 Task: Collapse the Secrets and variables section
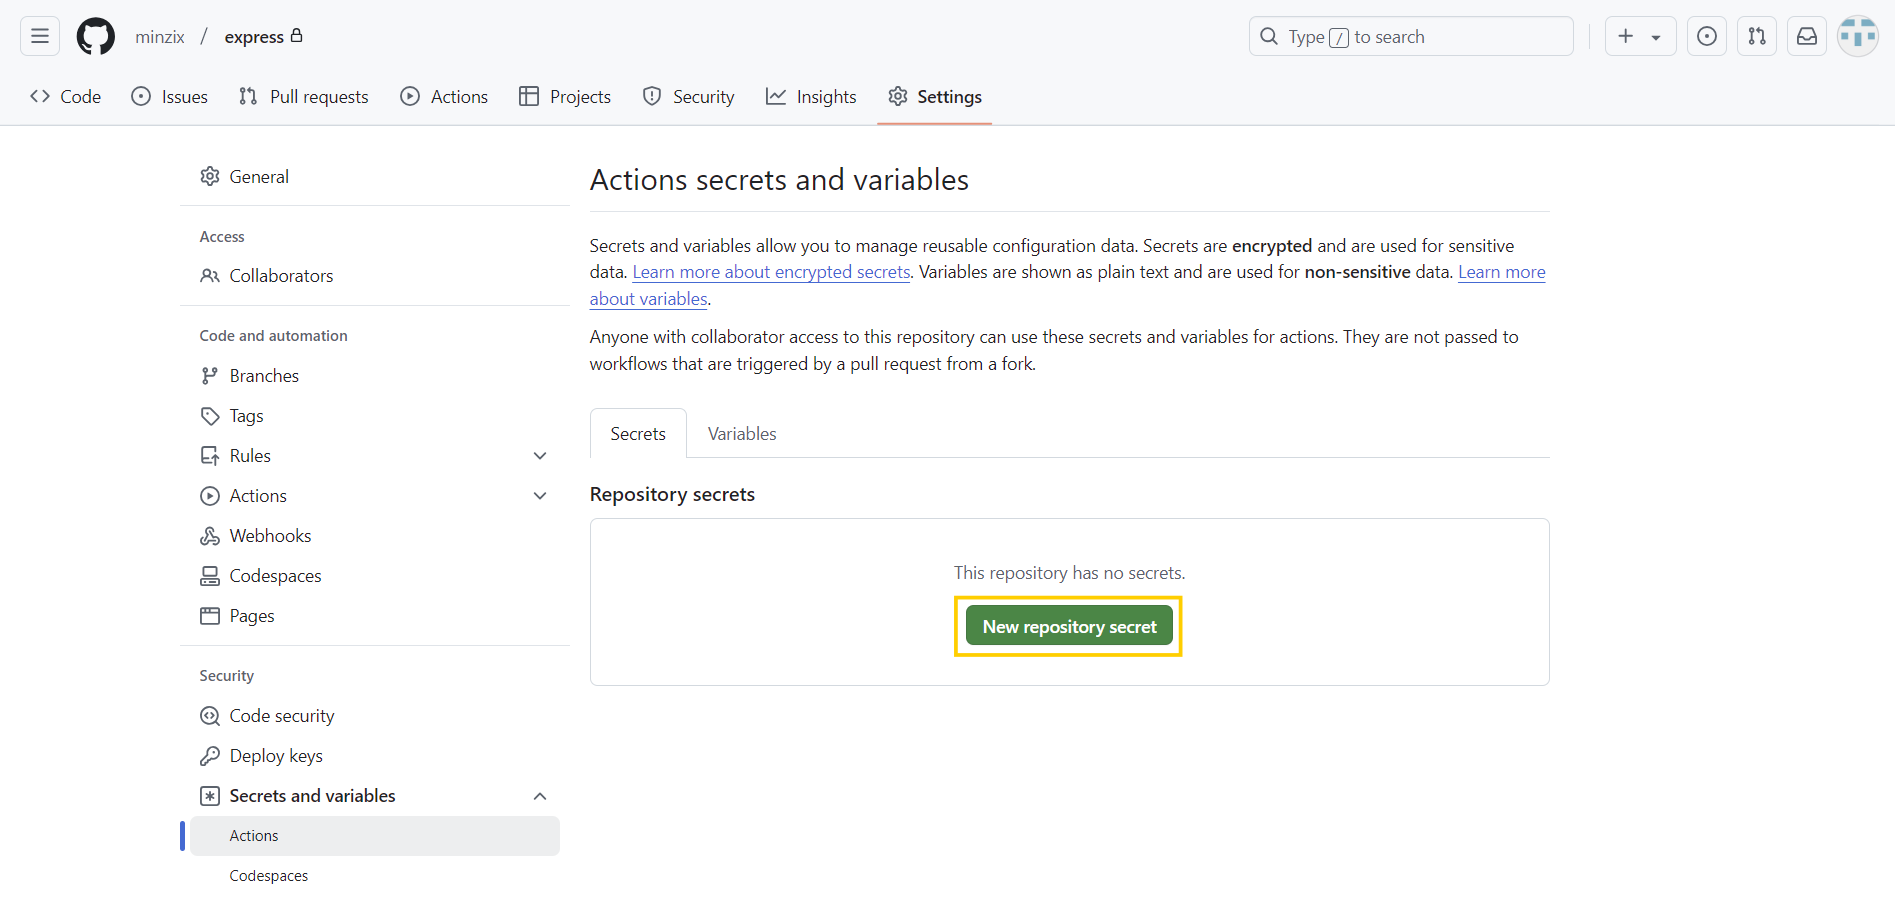pos(540,796)
